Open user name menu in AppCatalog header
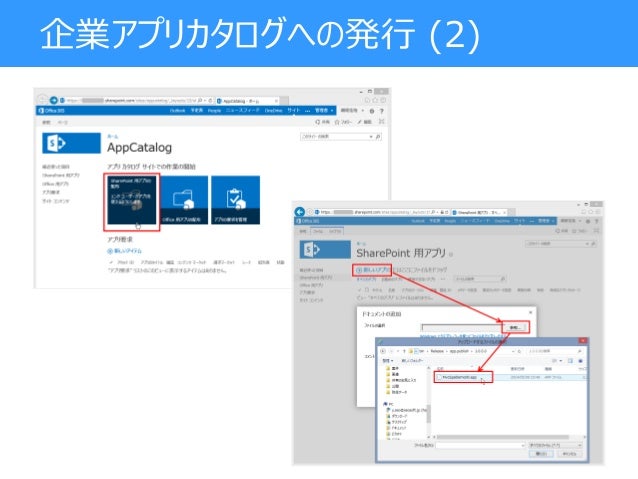Image resolution: width=638 pixels, height=479 pixels. pos(352,111)
